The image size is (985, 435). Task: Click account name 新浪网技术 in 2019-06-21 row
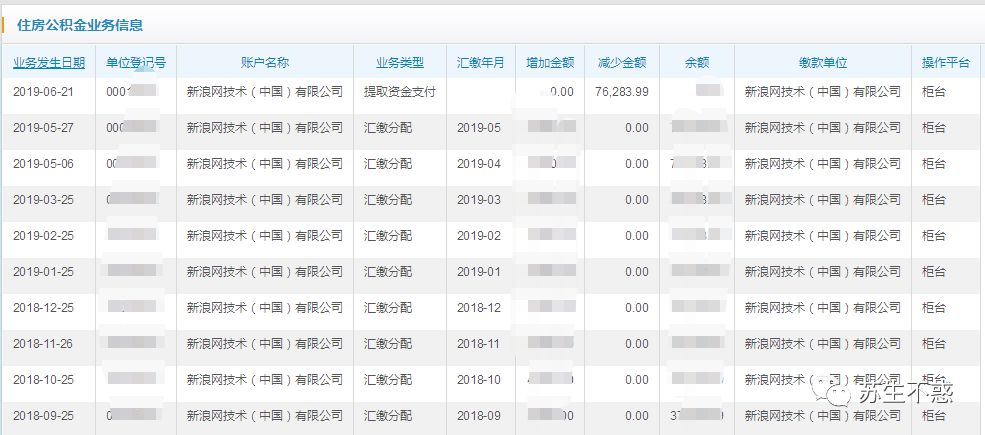click(265, 92)
